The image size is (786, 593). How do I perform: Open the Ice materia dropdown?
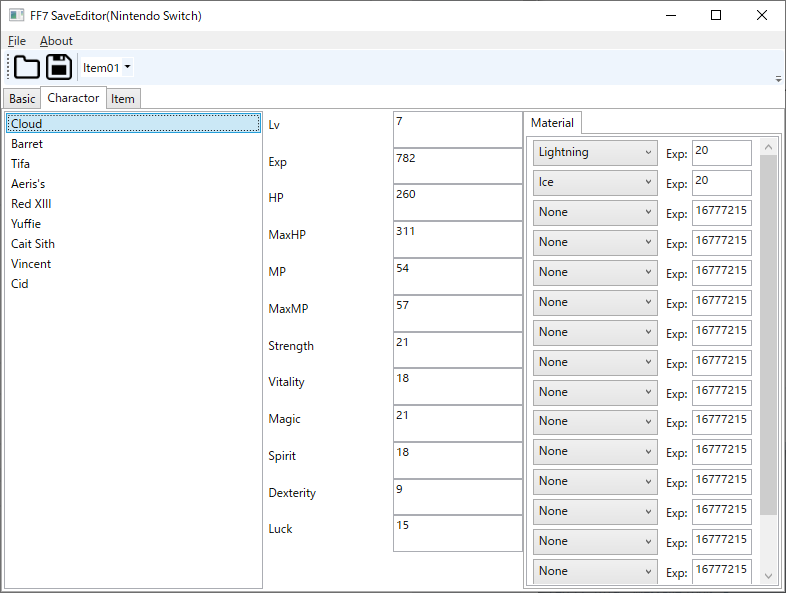pyautogui.click(x=595, y=183)
